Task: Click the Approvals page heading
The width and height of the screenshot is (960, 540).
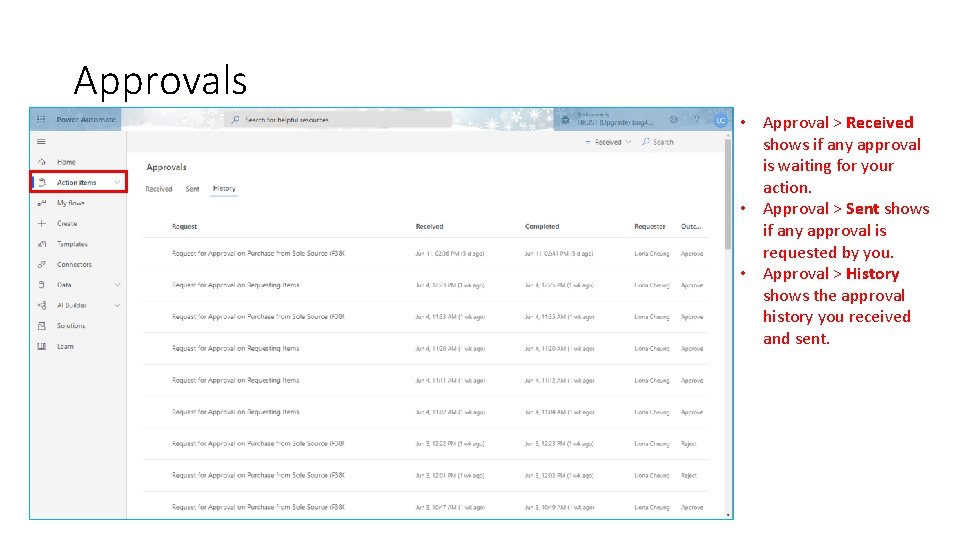Action: tap(167, 167)
